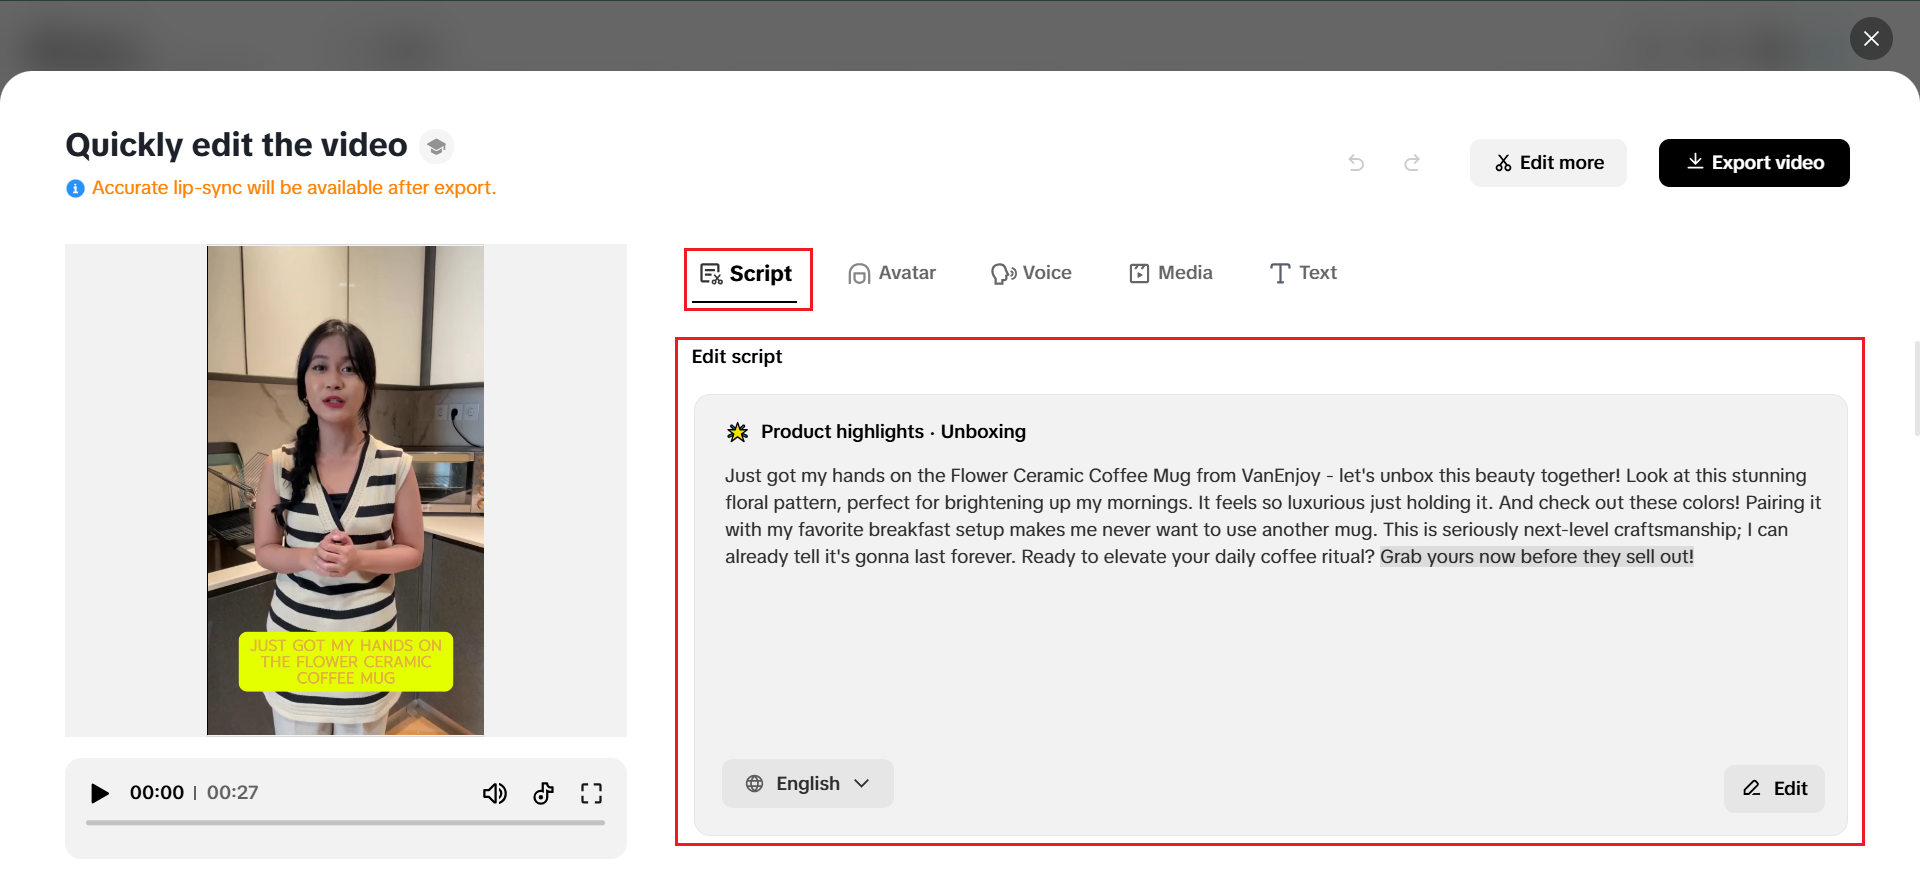Click the yellow caption on video

[x=346, y=662]
